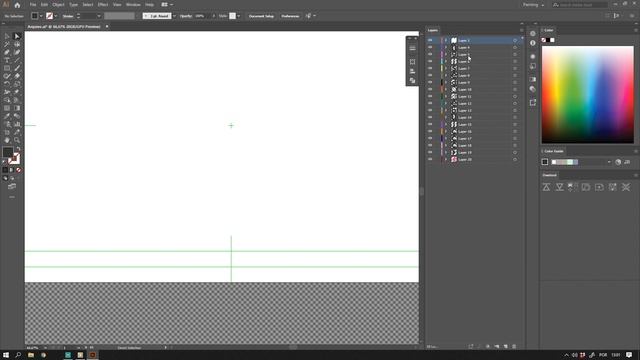
Task: Select the Magic Wand tool
Action: (x=7, y=44)
